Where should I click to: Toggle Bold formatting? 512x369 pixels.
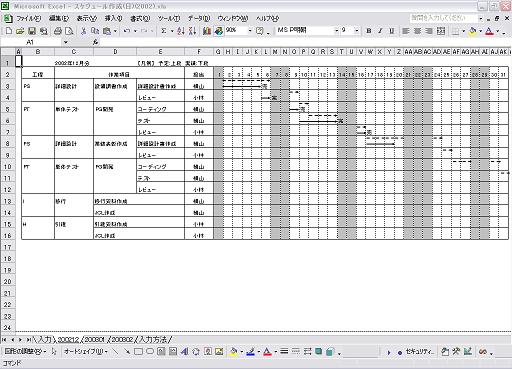369,31
